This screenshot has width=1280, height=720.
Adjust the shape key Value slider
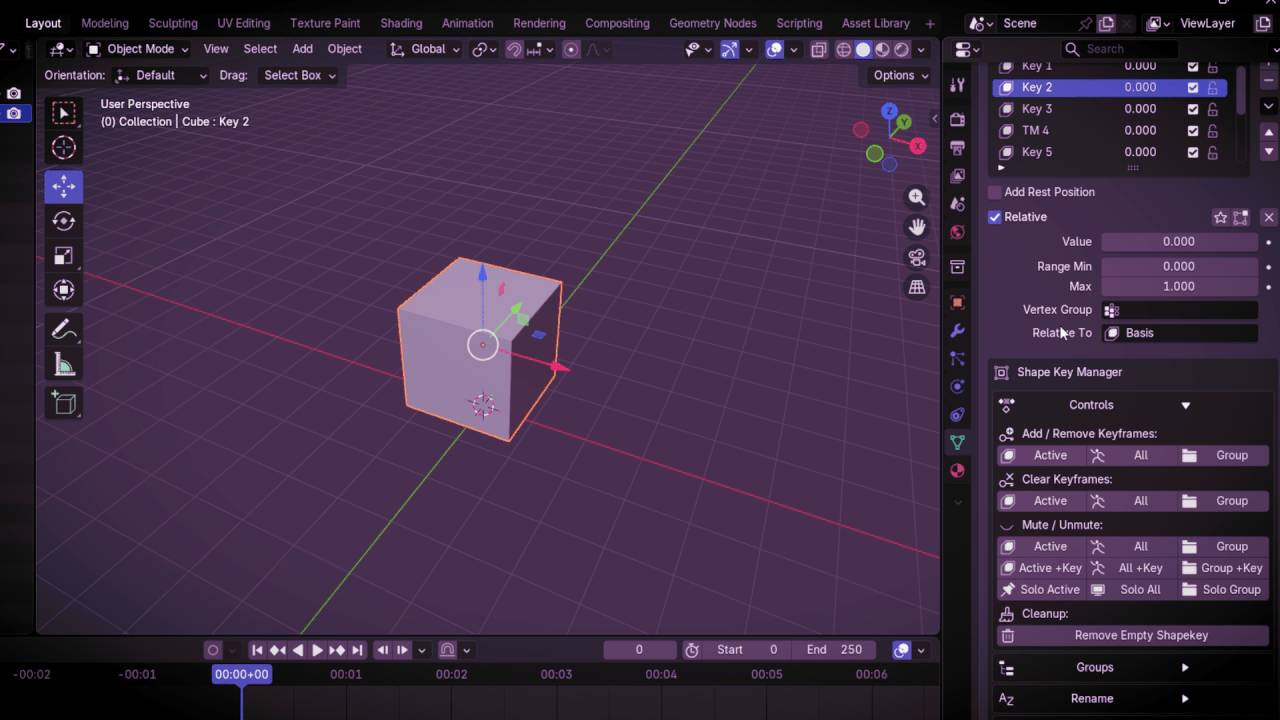[x=1179, y=241]
